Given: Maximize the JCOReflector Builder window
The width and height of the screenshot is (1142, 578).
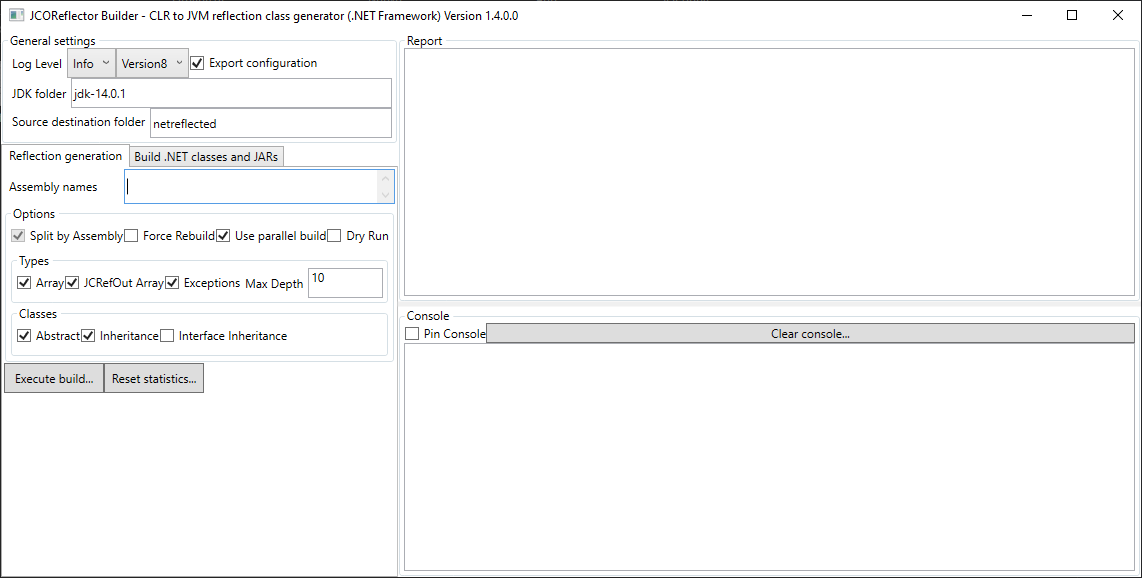Looking at the screenshot, I should (x=1072, y=15).
